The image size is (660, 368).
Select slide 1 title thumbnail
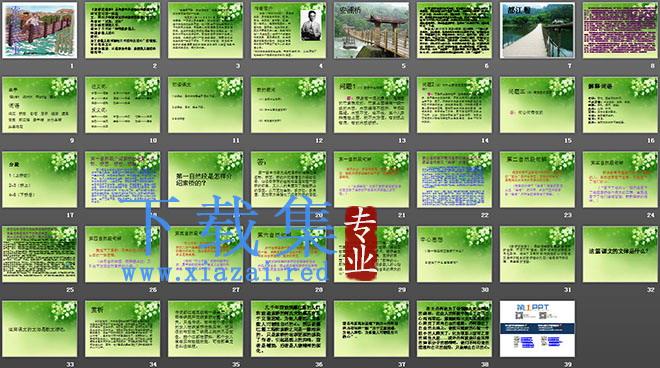(40, 30)
